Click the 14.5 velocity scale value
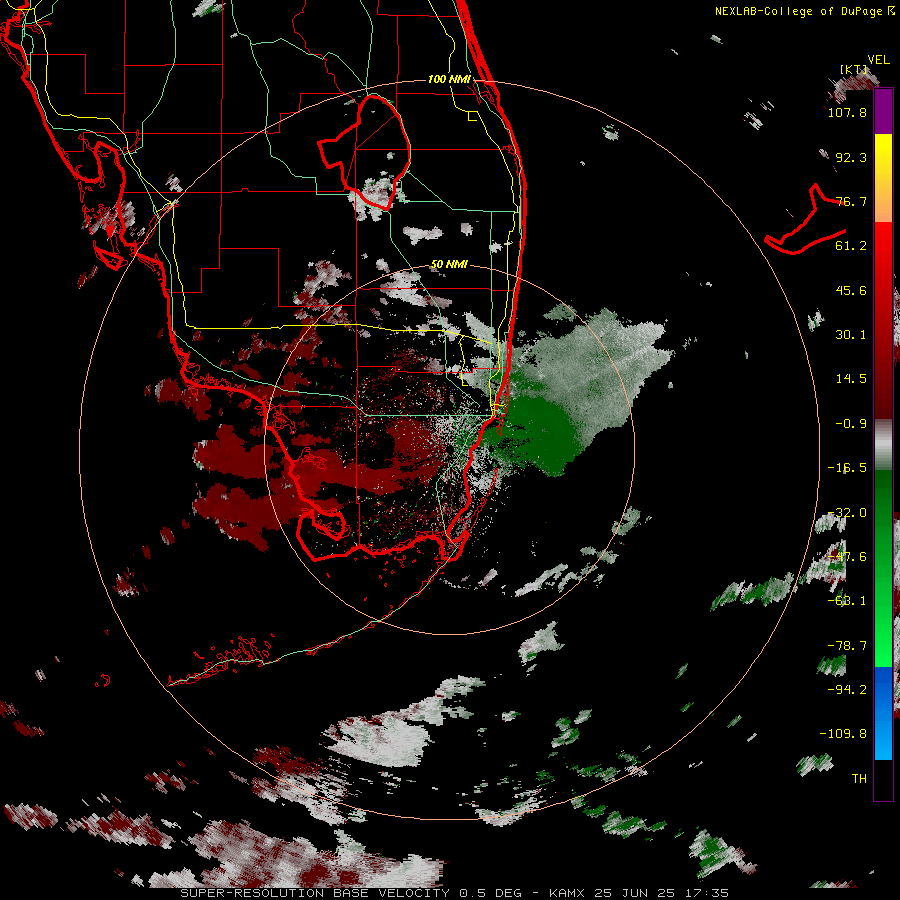Image resolution: width=900 pixels, height=900 pixels. click(x=851, y=379)
